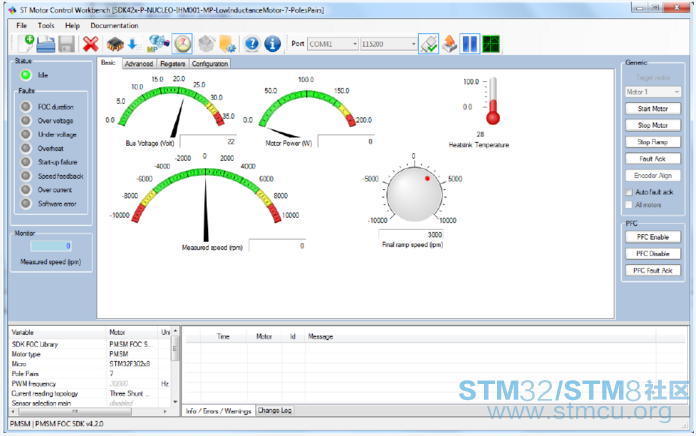696x436 pixels.
Task: Click the red X delete icon
Action: 91,44
